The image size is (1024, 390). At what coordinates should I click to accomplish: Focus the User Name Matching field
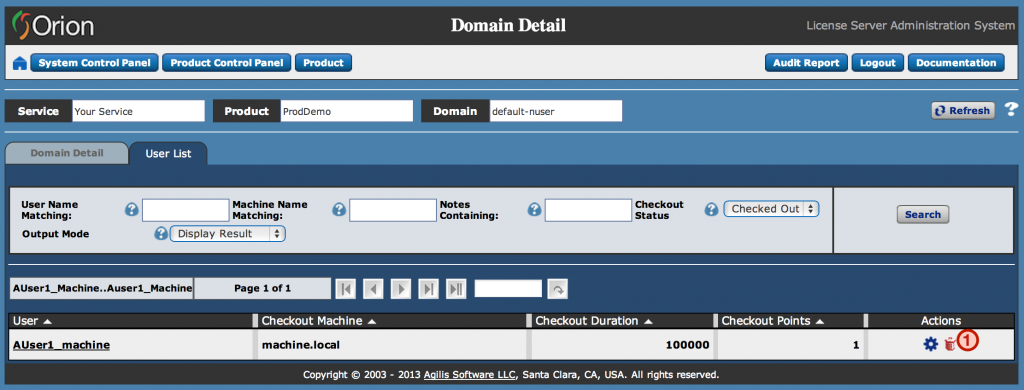coord(186,210)
